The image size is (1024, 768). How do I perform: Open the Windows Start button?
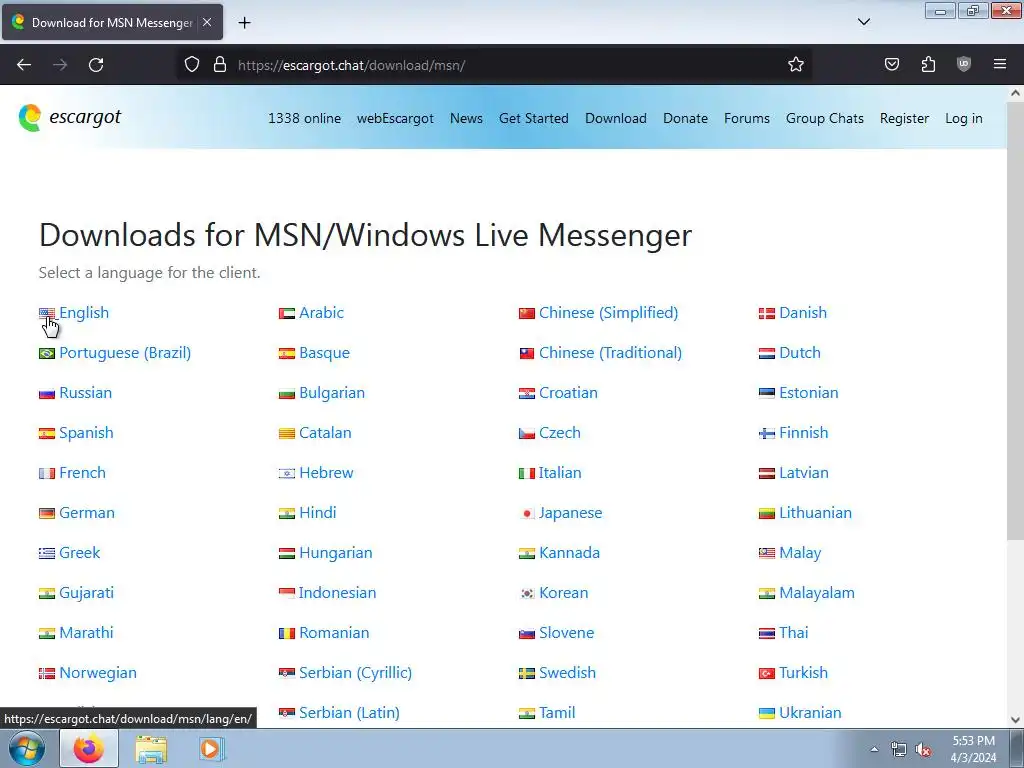pos(27,748)
